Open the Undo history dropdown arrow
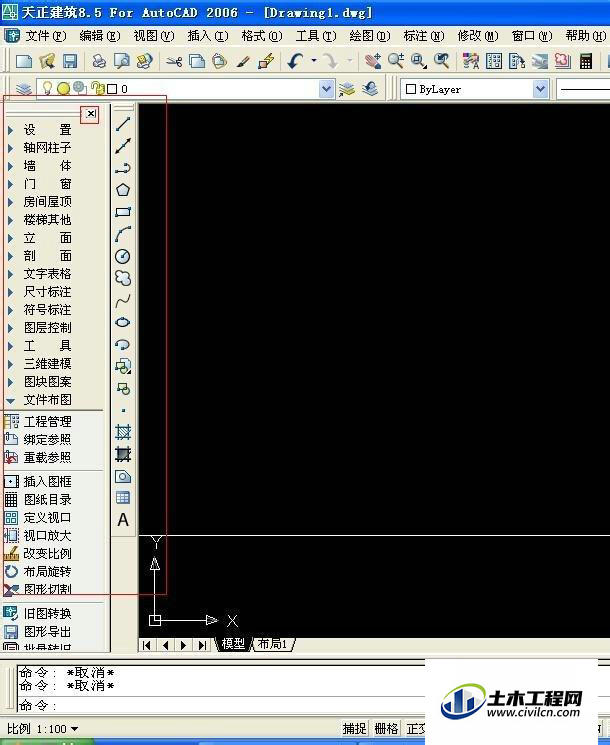Viewport: 610px width, 745px height. (x=314, y=61)
